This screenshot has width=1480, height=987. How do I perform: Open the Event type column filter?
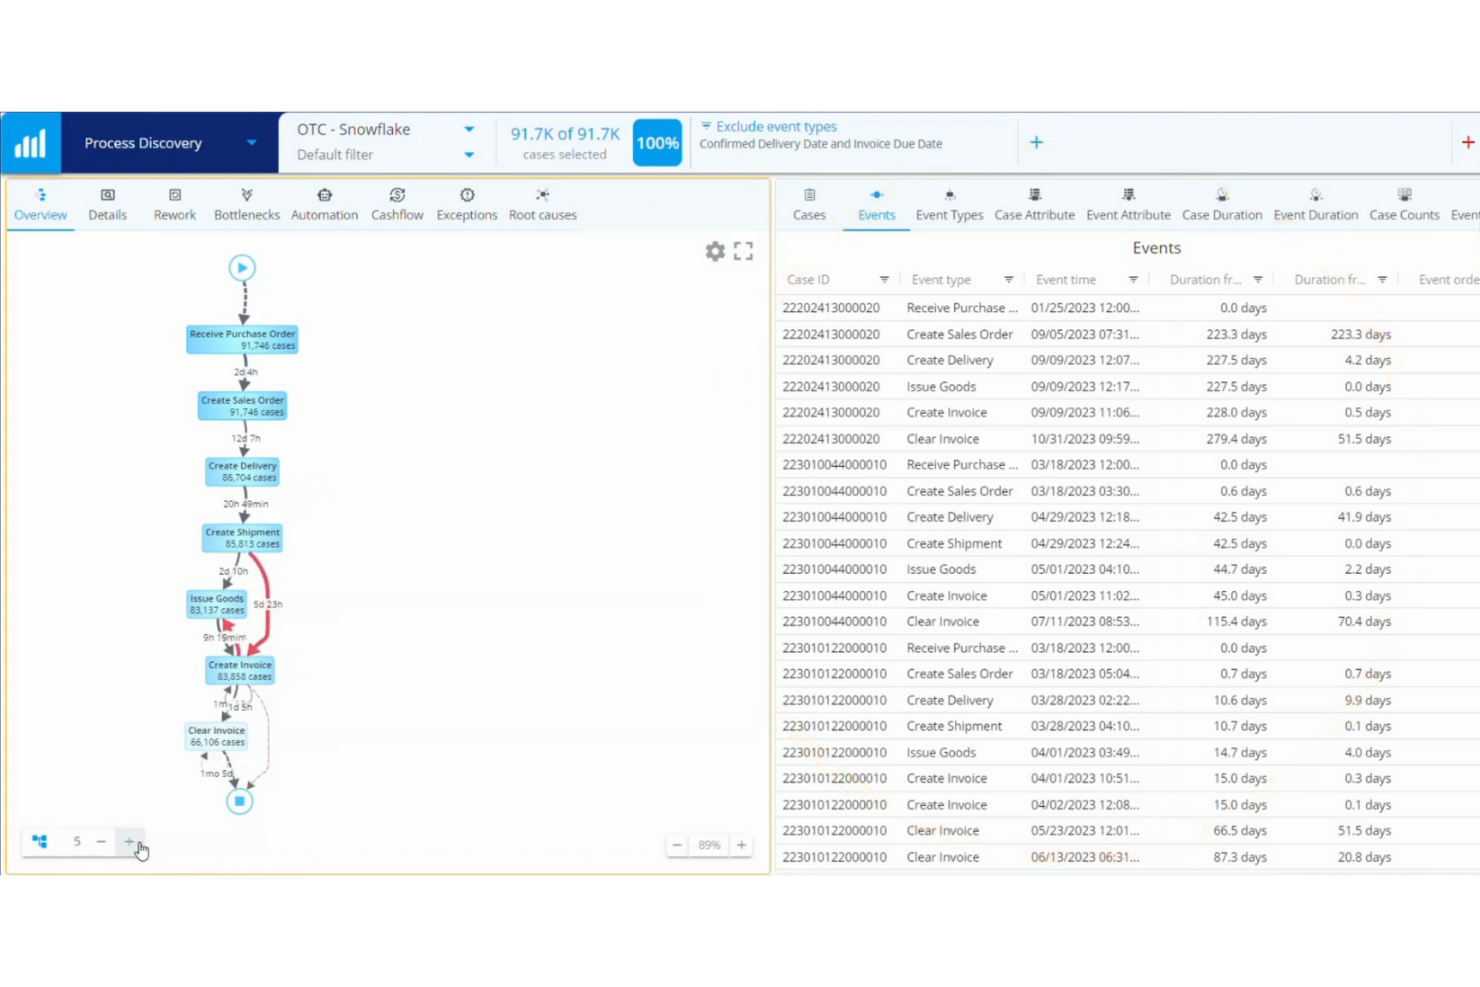[x=1009, y=279]
